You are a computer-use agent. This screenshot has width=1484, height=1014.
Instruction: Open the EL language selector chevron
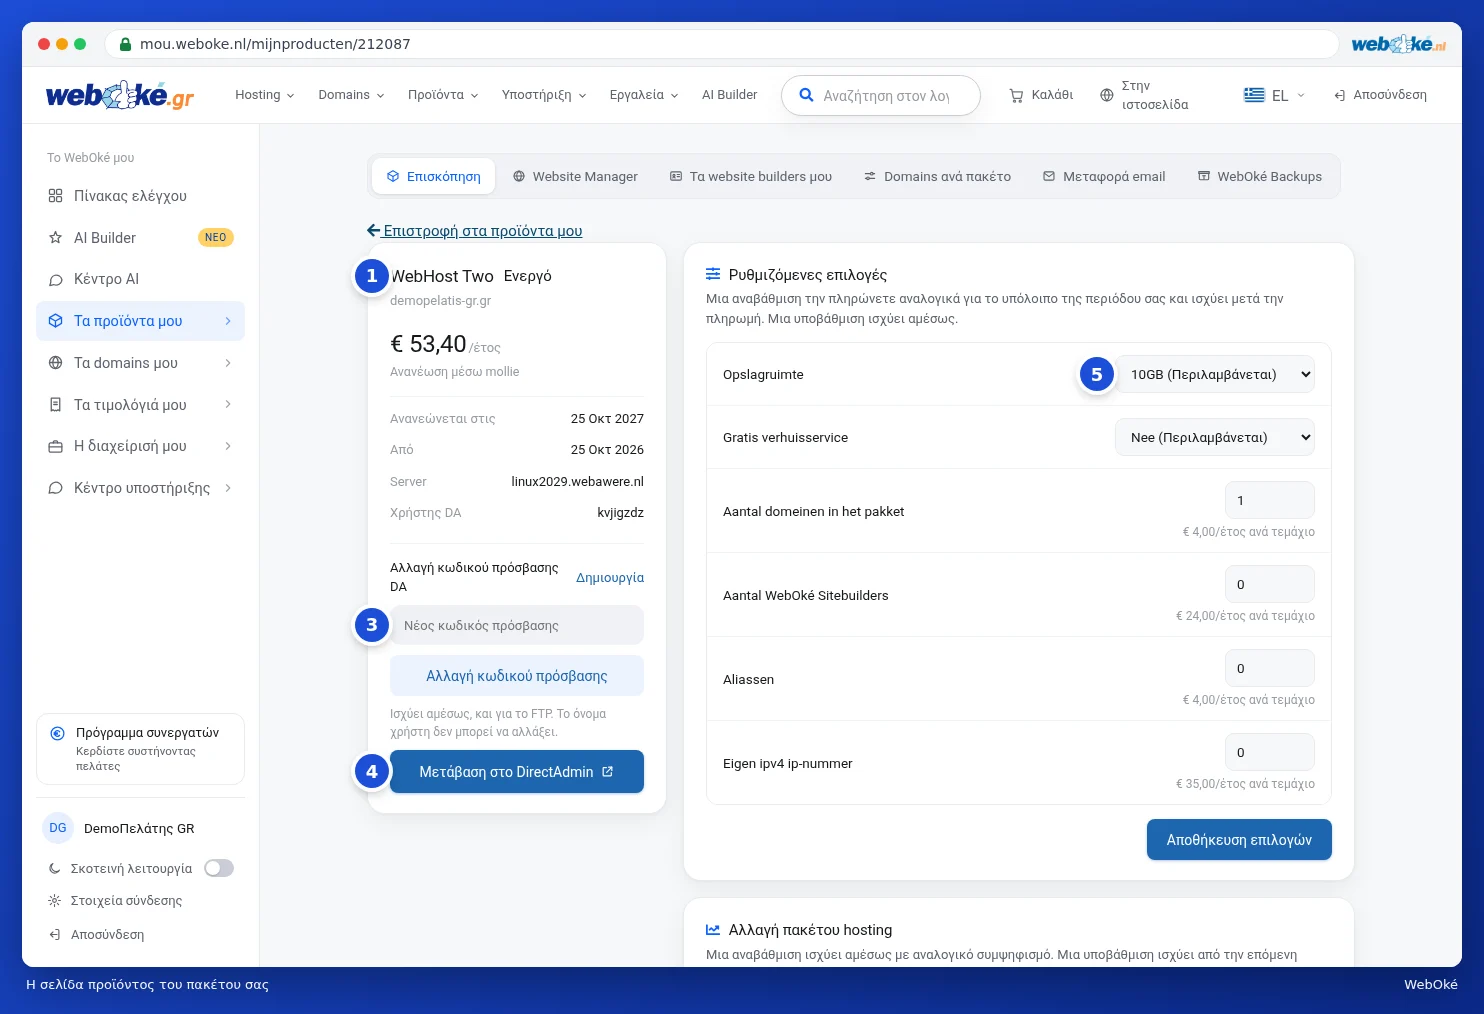pos(1301,95)
